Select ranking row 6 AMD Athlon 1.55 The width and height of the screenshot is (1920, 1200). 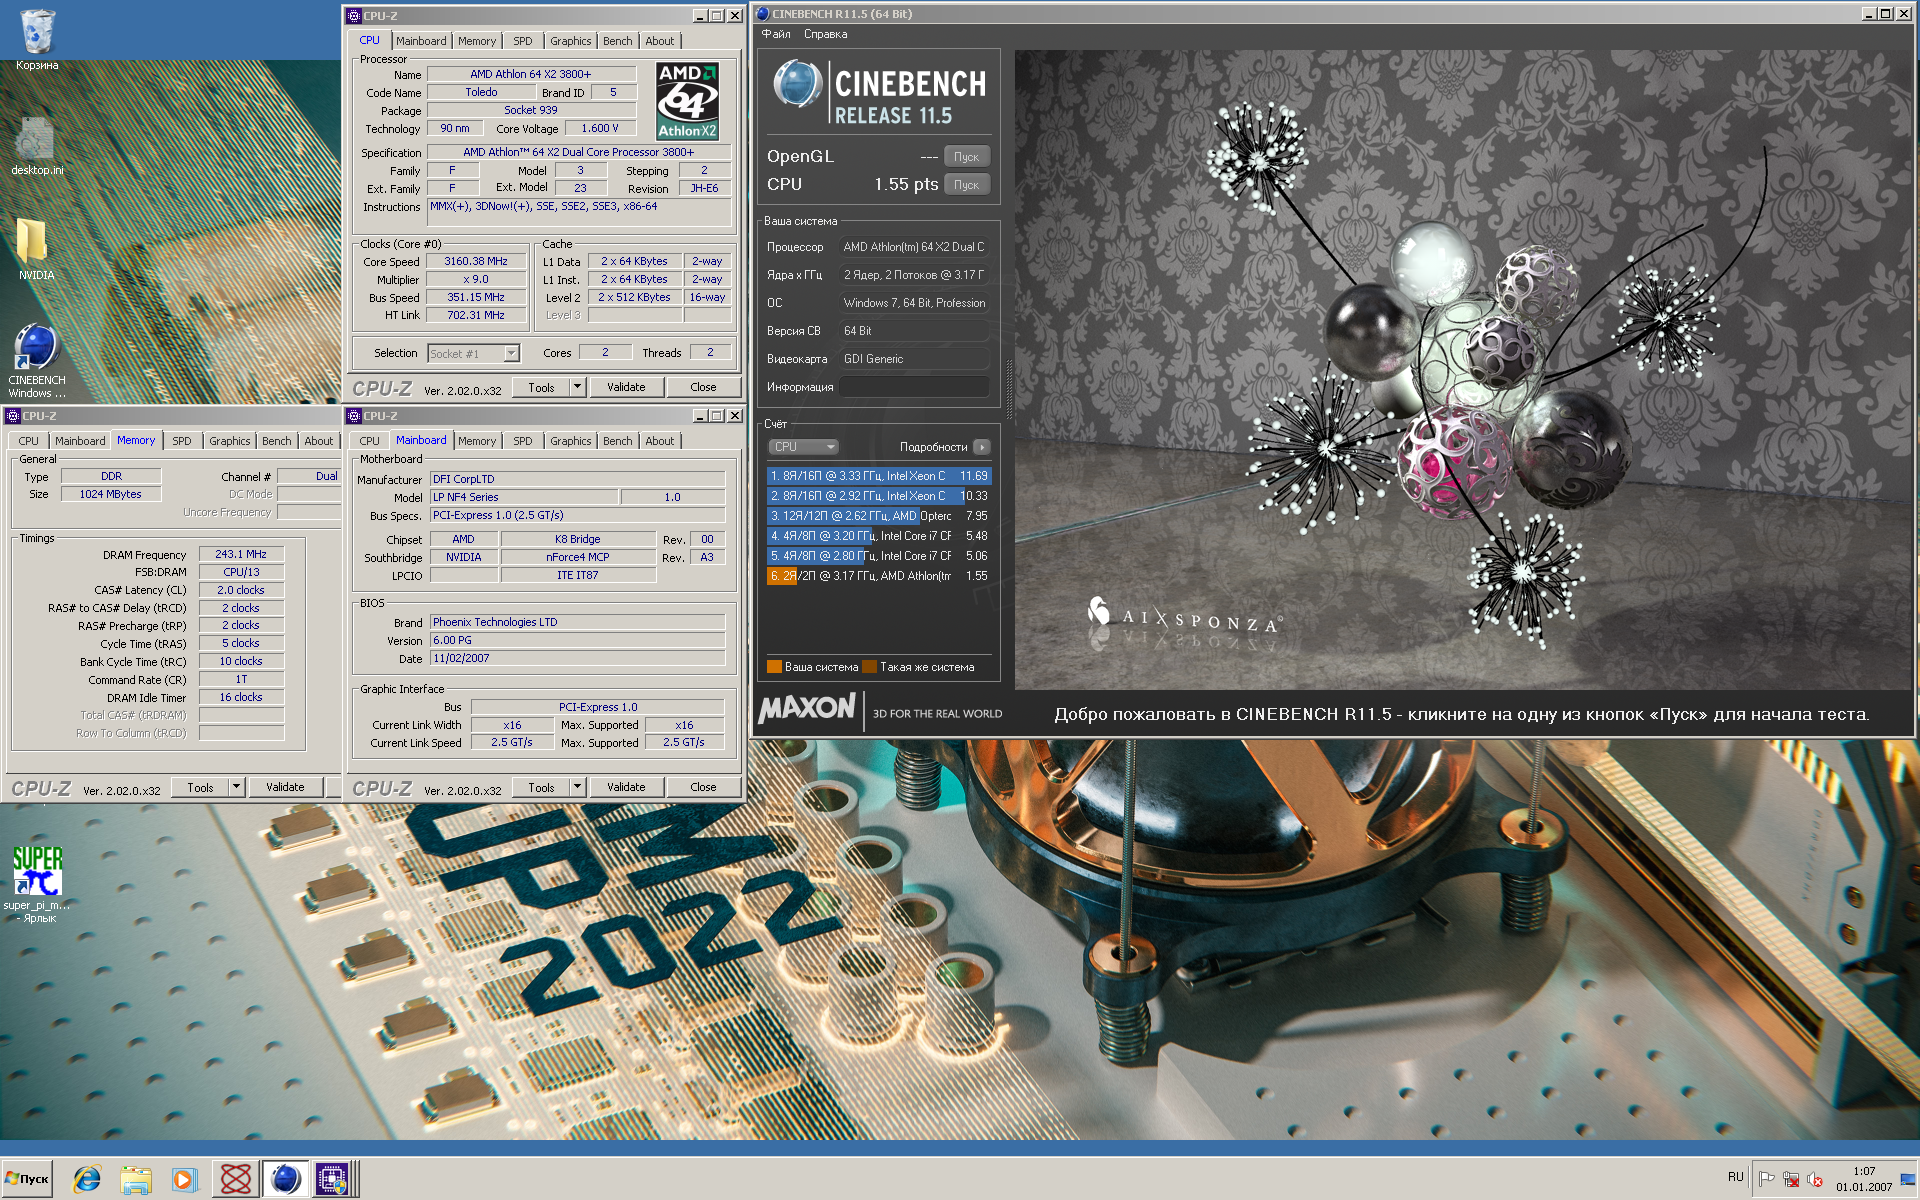point(879,576)
